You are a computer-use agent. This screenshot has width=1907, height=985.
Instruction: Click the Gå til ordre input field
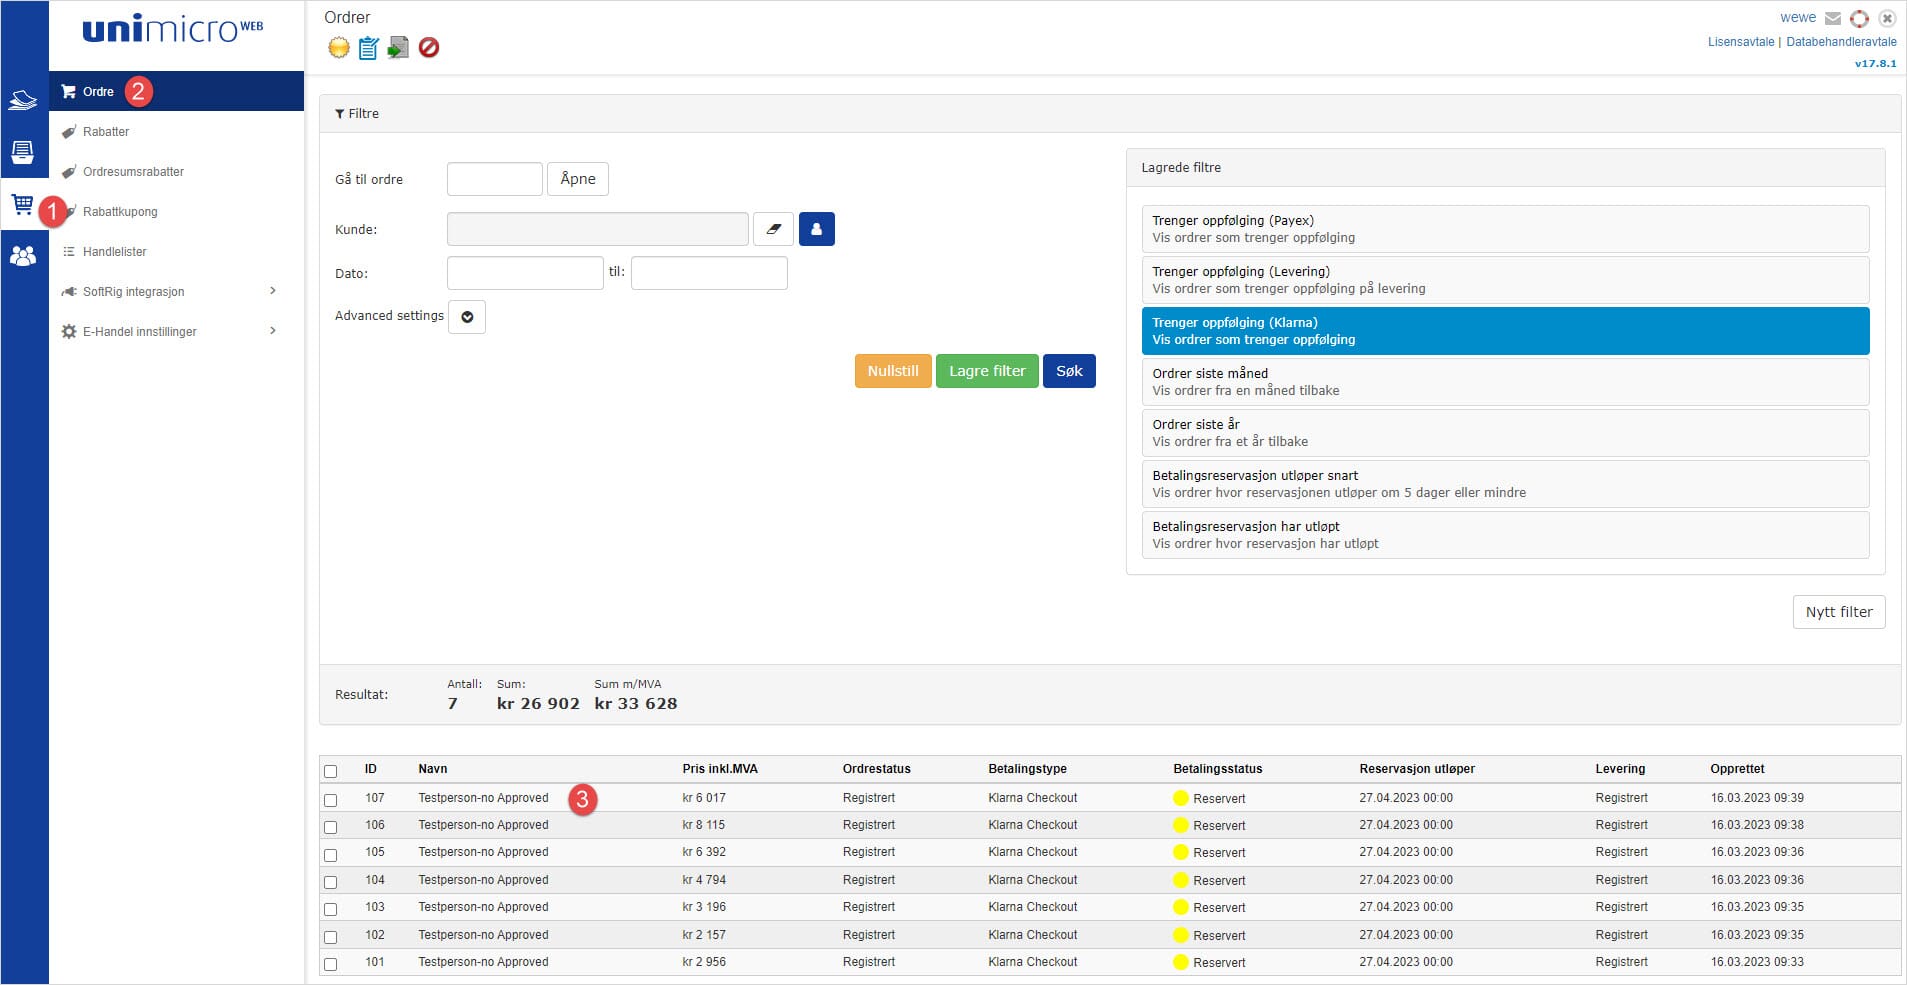pos(494,179)
